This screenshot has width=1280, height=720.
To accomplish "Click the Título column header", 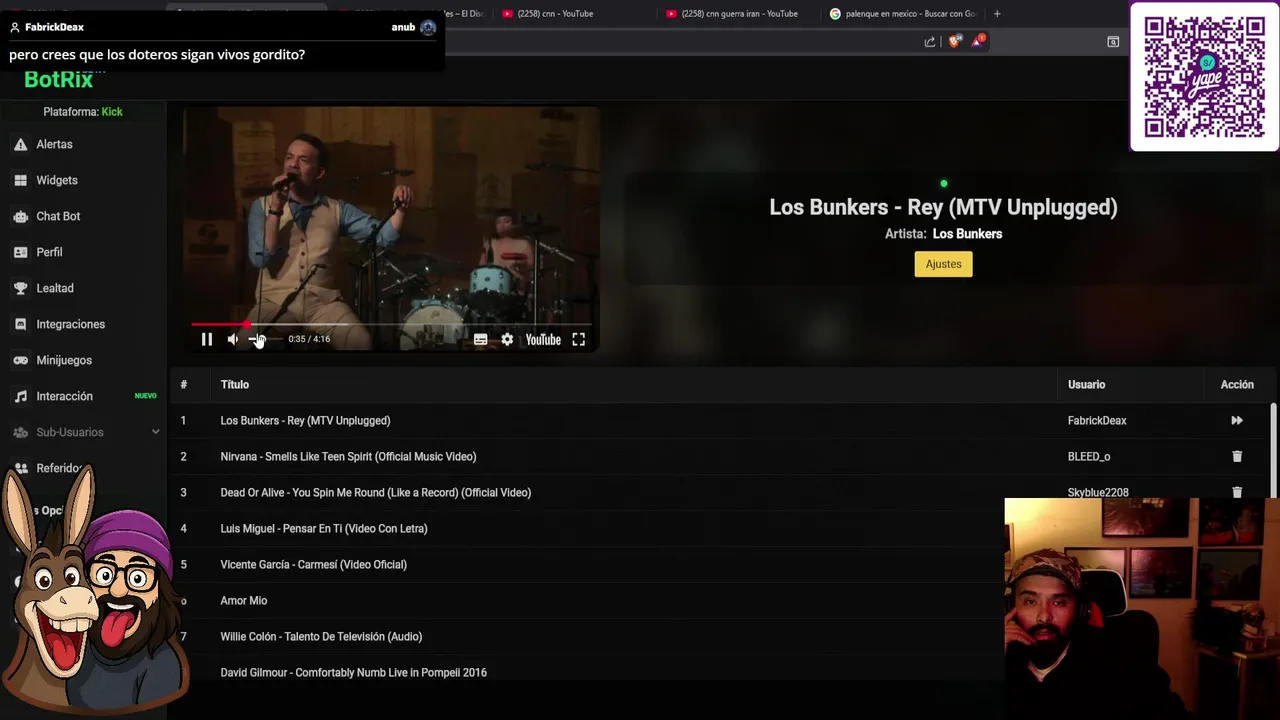I will click(234, 385).
